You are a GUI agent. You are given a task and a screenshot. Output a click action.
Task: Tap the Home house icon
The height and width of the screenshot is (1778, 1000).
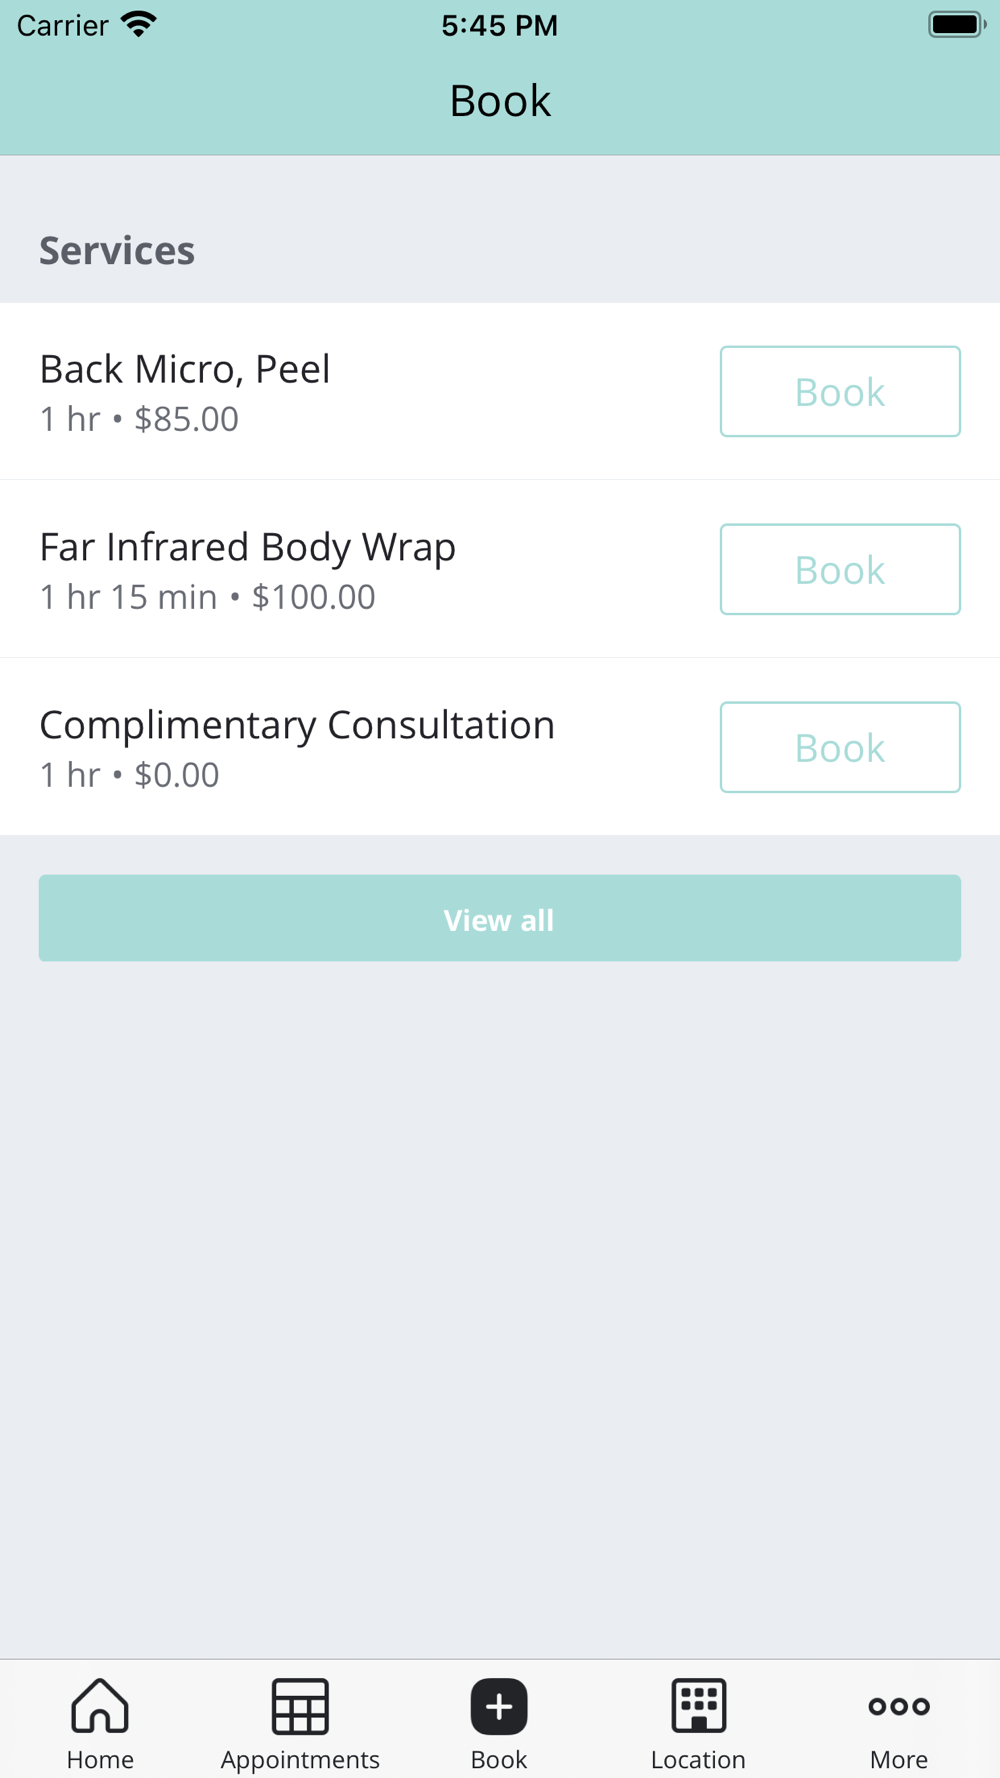(100, 1705)
